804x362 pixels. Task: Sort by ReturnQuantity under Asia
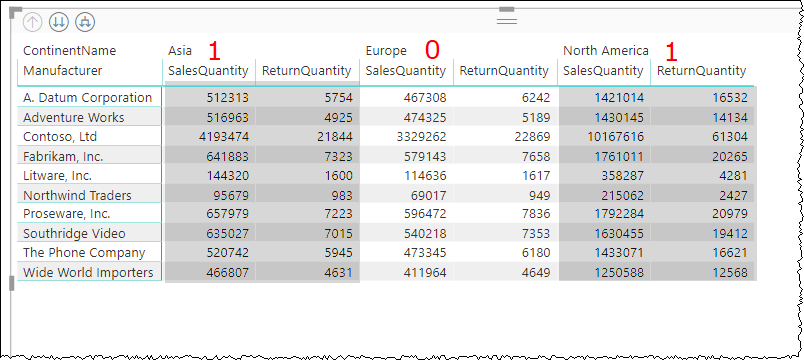tap(307, 70)
